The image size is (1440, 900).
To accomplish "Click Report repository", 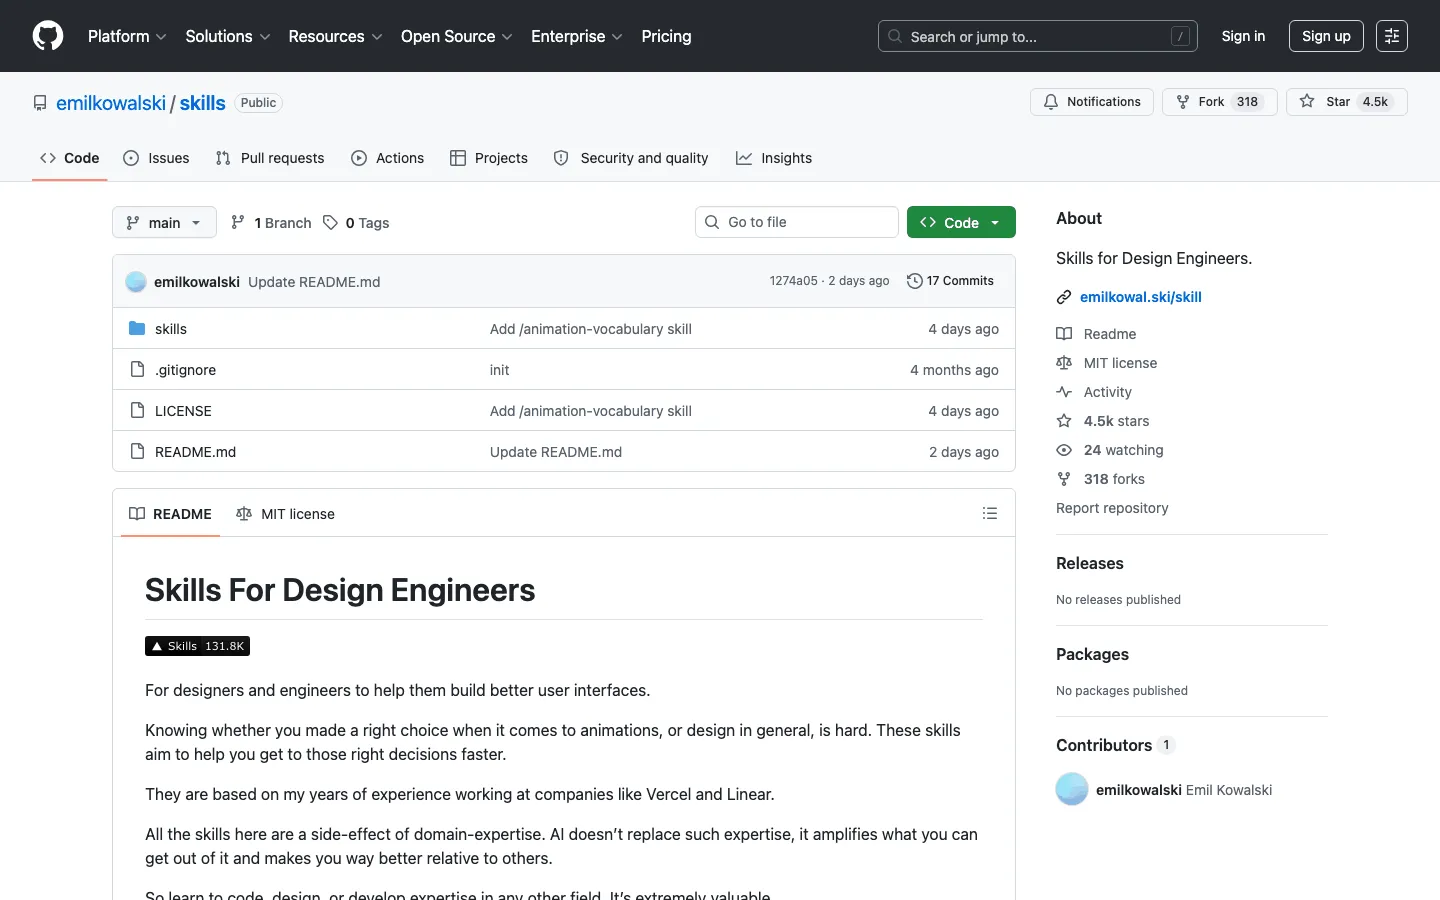I will (x=1112, y=508).
